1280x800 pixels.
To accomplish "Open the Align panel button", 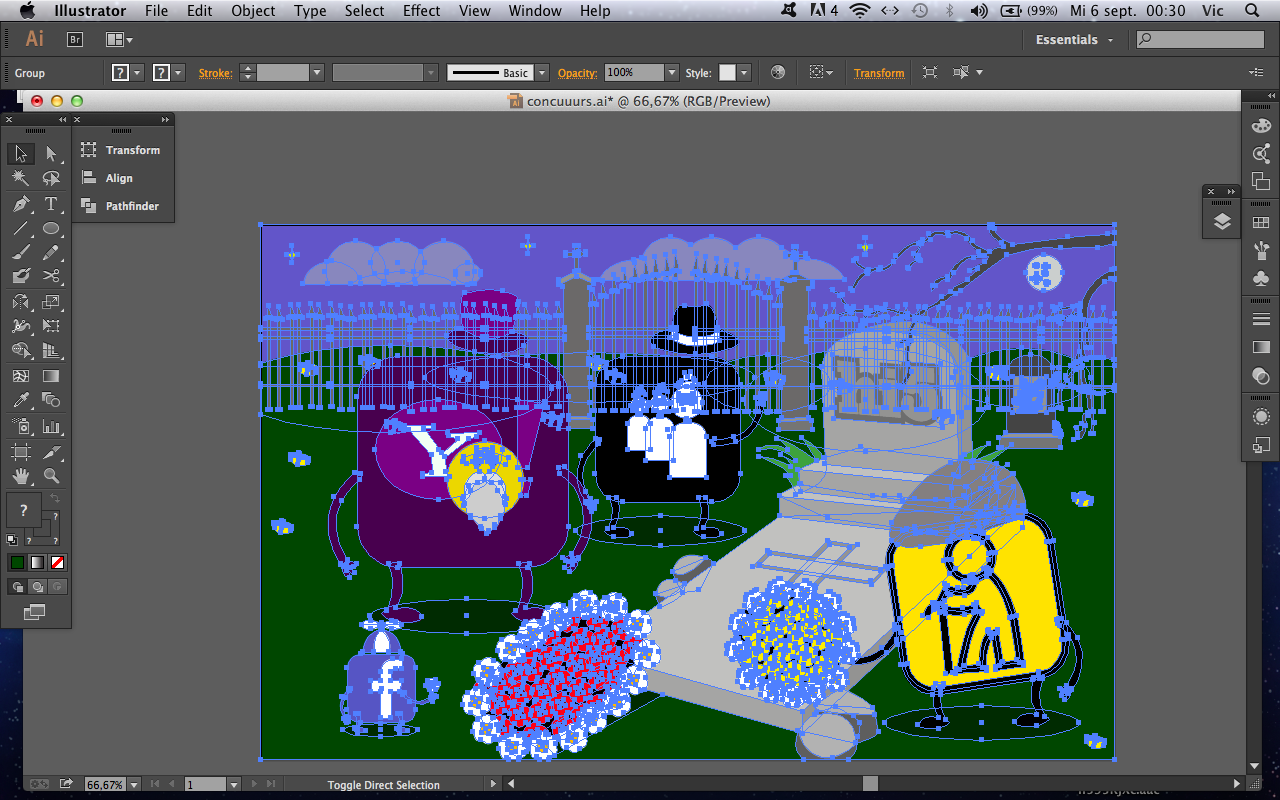I will coord(108,178).
